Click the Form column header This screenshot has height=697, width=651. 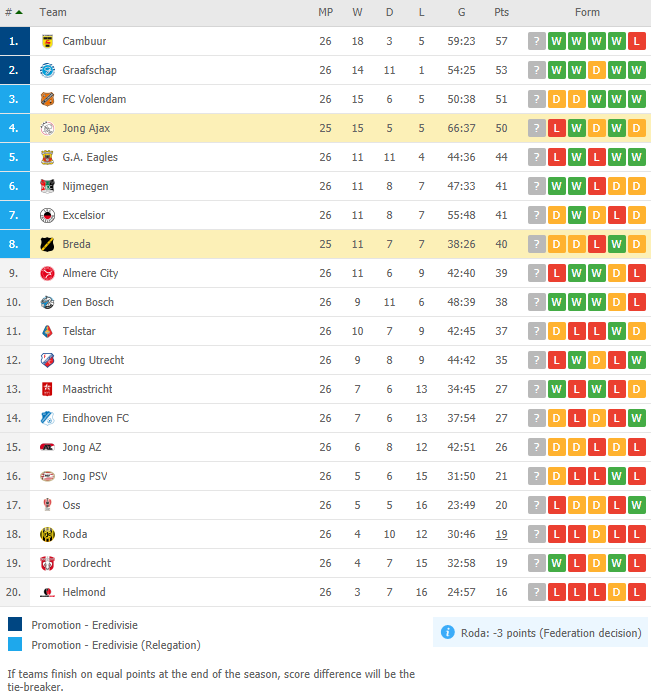587,12
